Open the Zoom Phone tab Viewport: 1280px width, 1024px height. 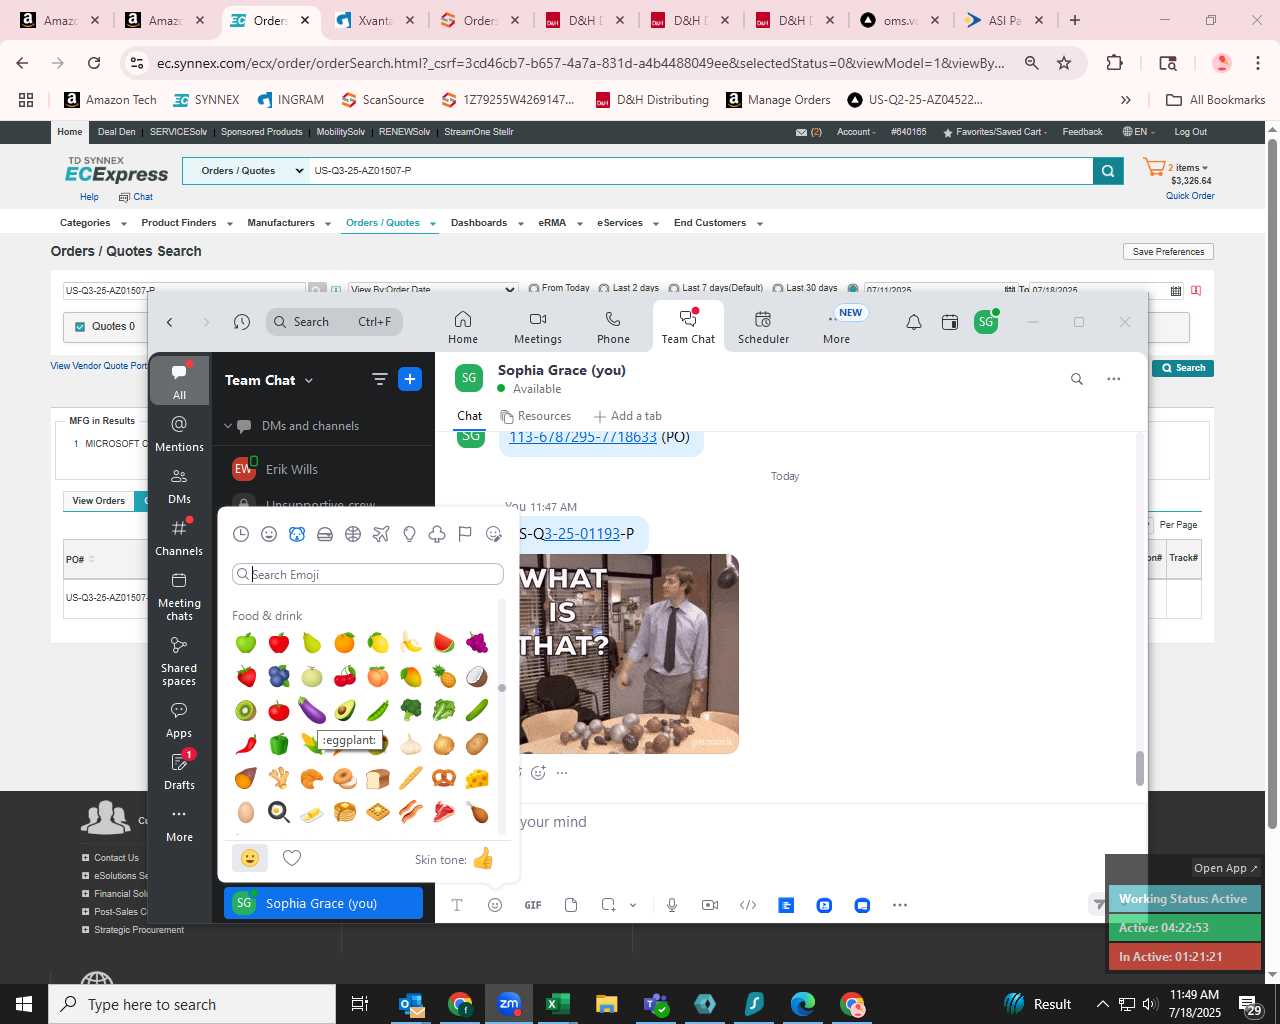pos(613,327)
